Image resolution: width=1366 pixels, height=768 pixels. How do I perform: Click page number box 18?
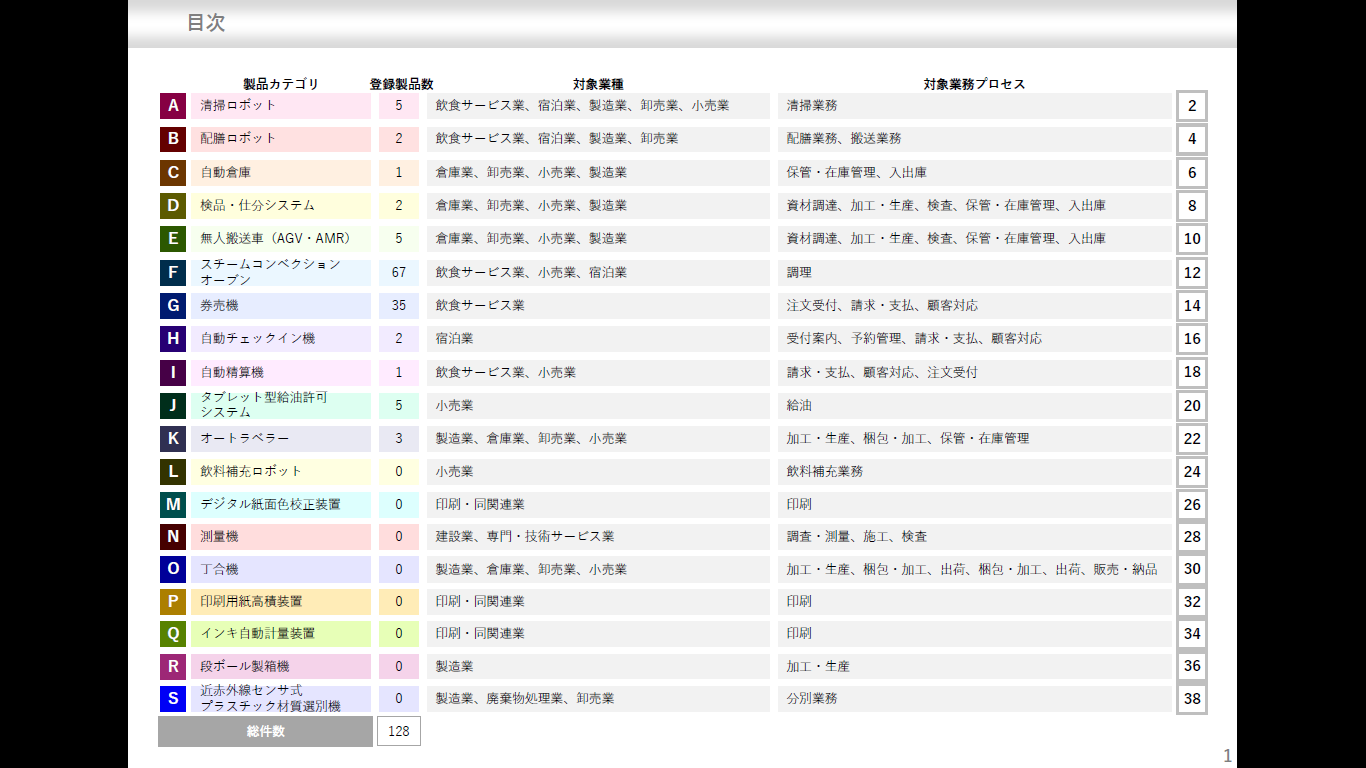pos(1192,373)
